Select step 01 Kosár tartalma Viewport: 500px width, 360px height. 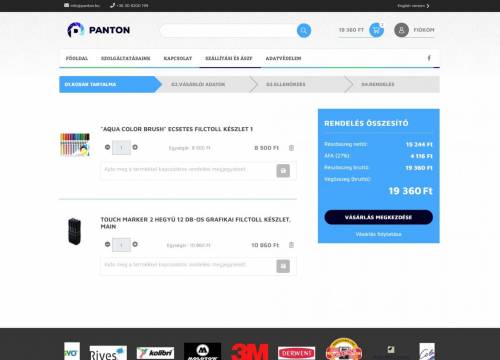coord(110,84)
